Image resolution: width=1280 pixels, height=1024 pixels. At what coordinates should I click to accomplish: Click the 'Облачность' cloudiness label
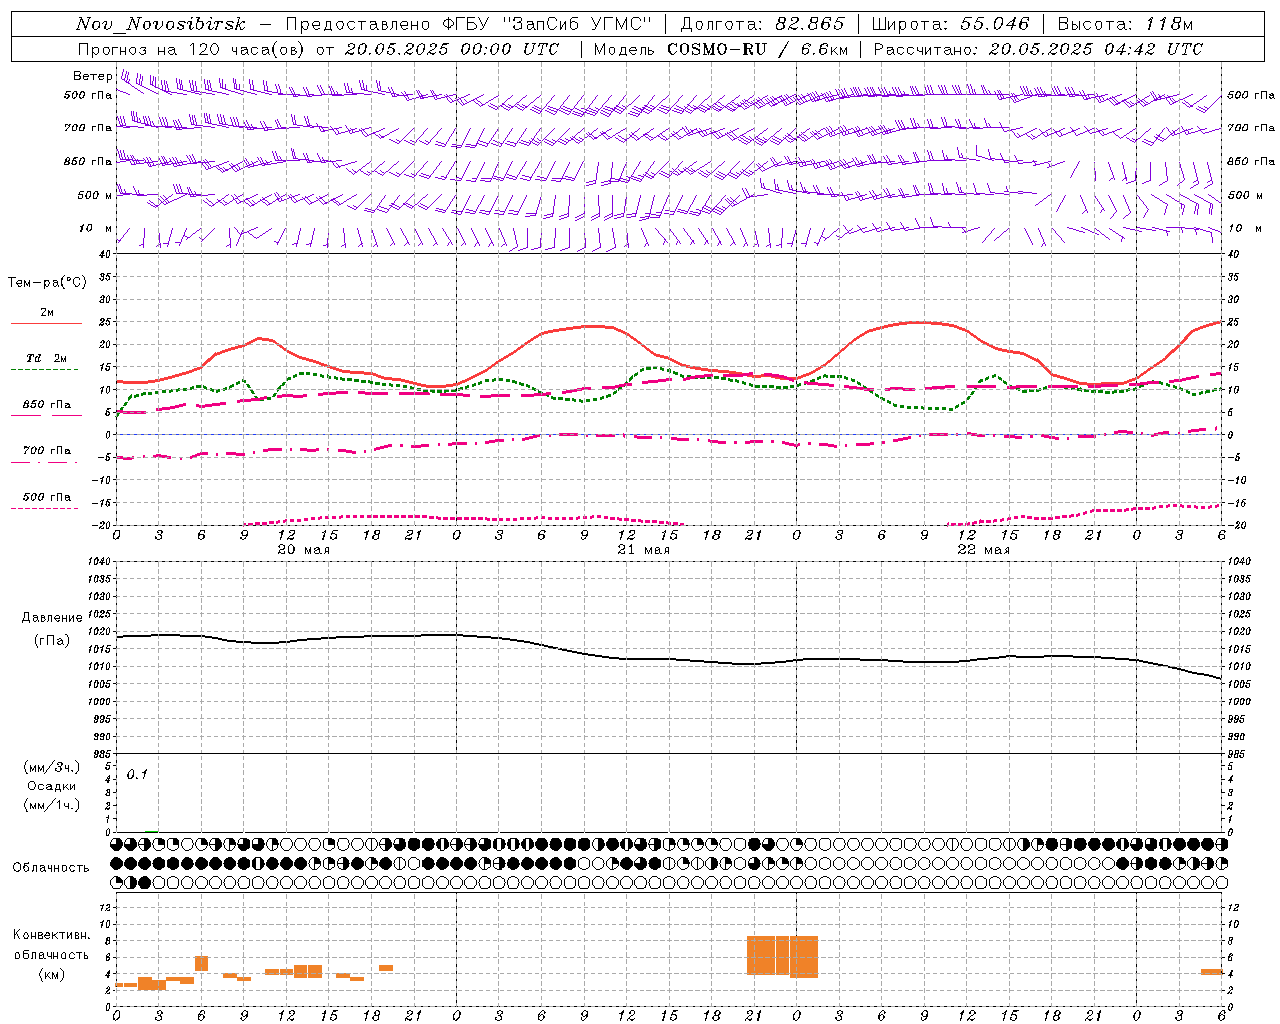click(x=51, y=868)
